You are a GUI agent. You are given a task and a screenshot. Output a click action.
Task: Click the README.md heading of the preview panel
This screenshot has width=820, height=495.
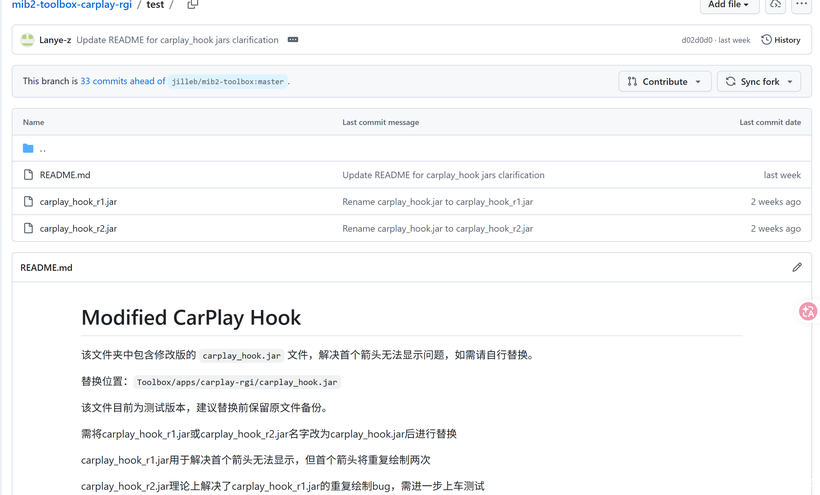[x=47, y=268]
